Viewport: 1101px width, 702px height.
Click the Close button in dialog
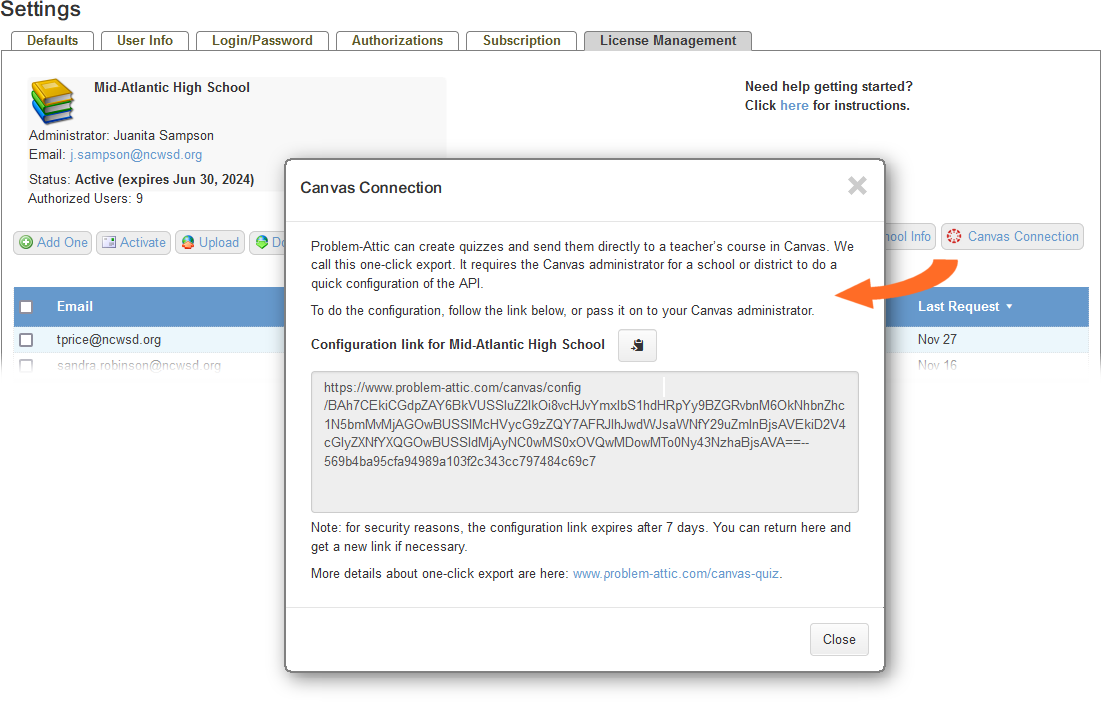(x=839, y=640)
